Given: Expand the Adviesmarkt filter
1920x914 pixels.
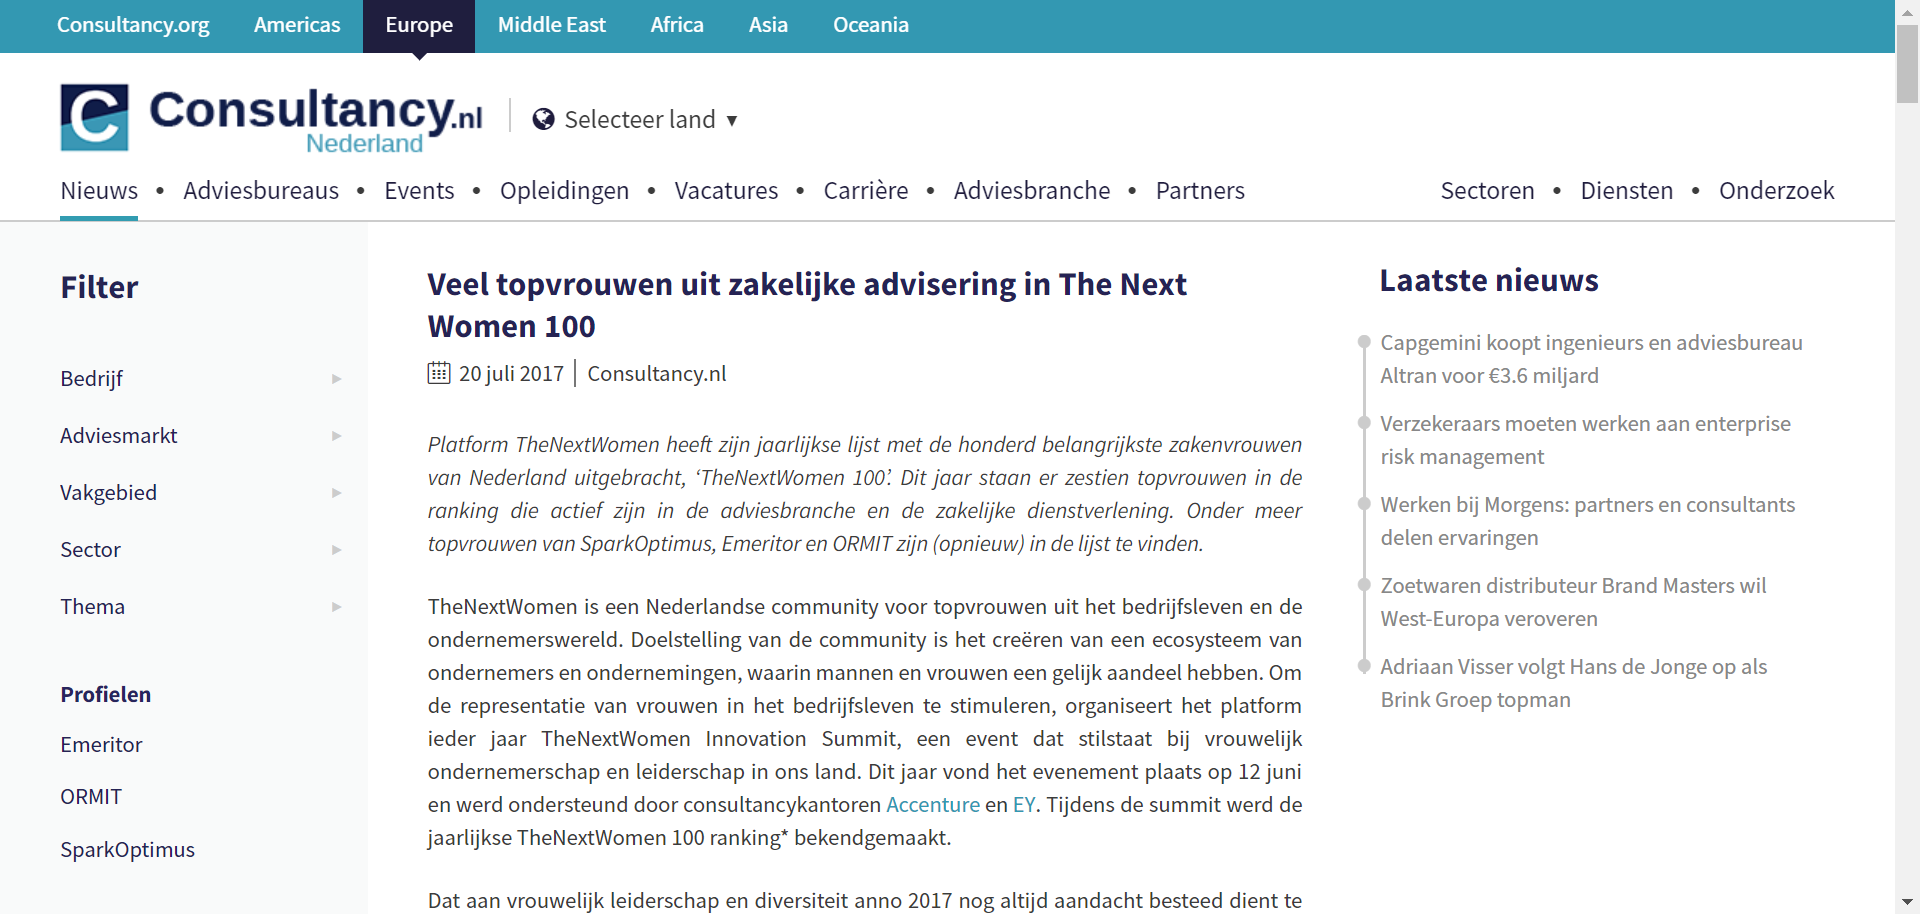Looking at the screenshot, I should 201,436.
